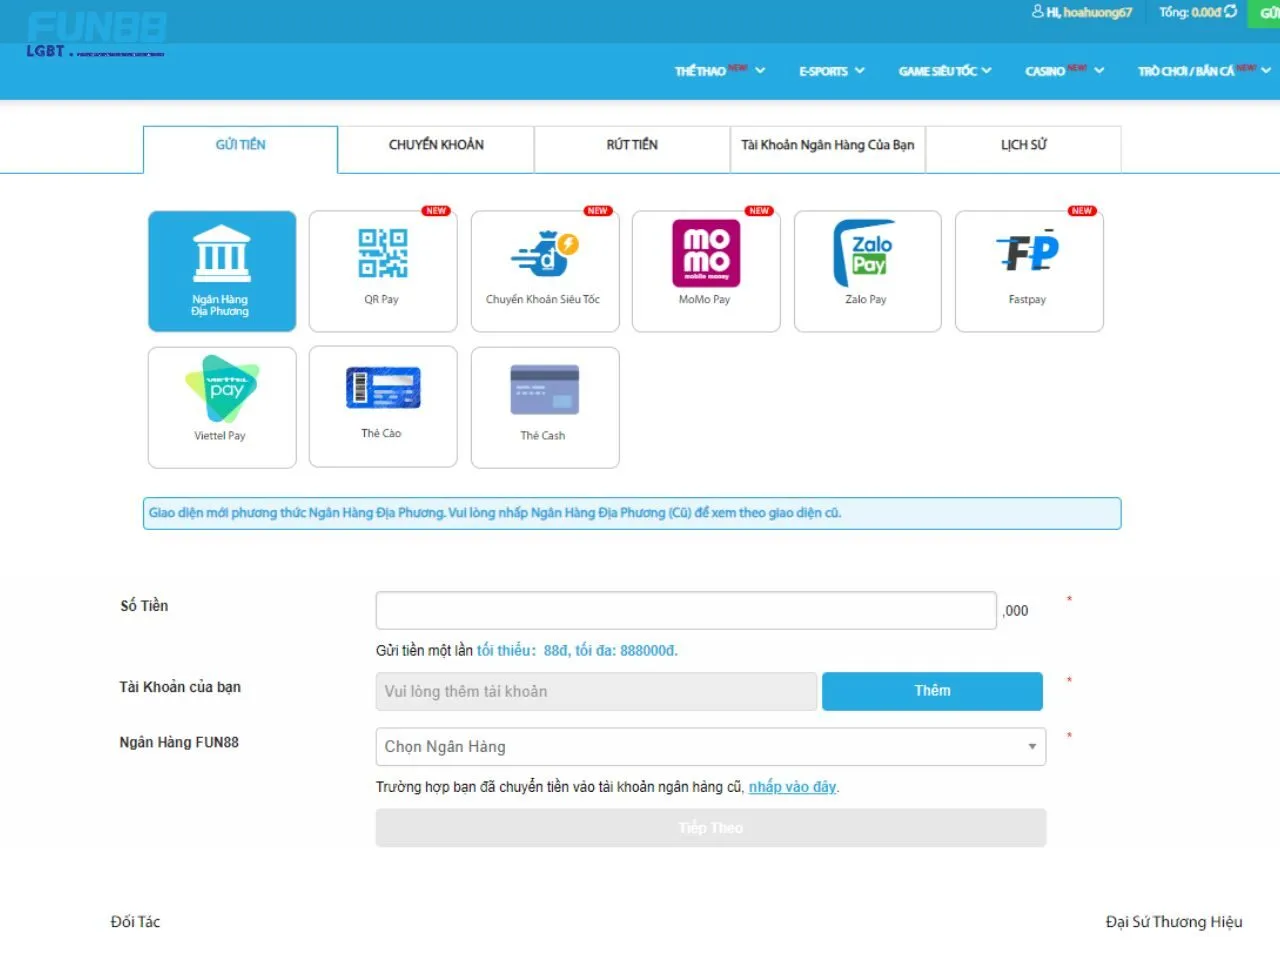Select the Fastpay deposit option

coord(1029,271)
